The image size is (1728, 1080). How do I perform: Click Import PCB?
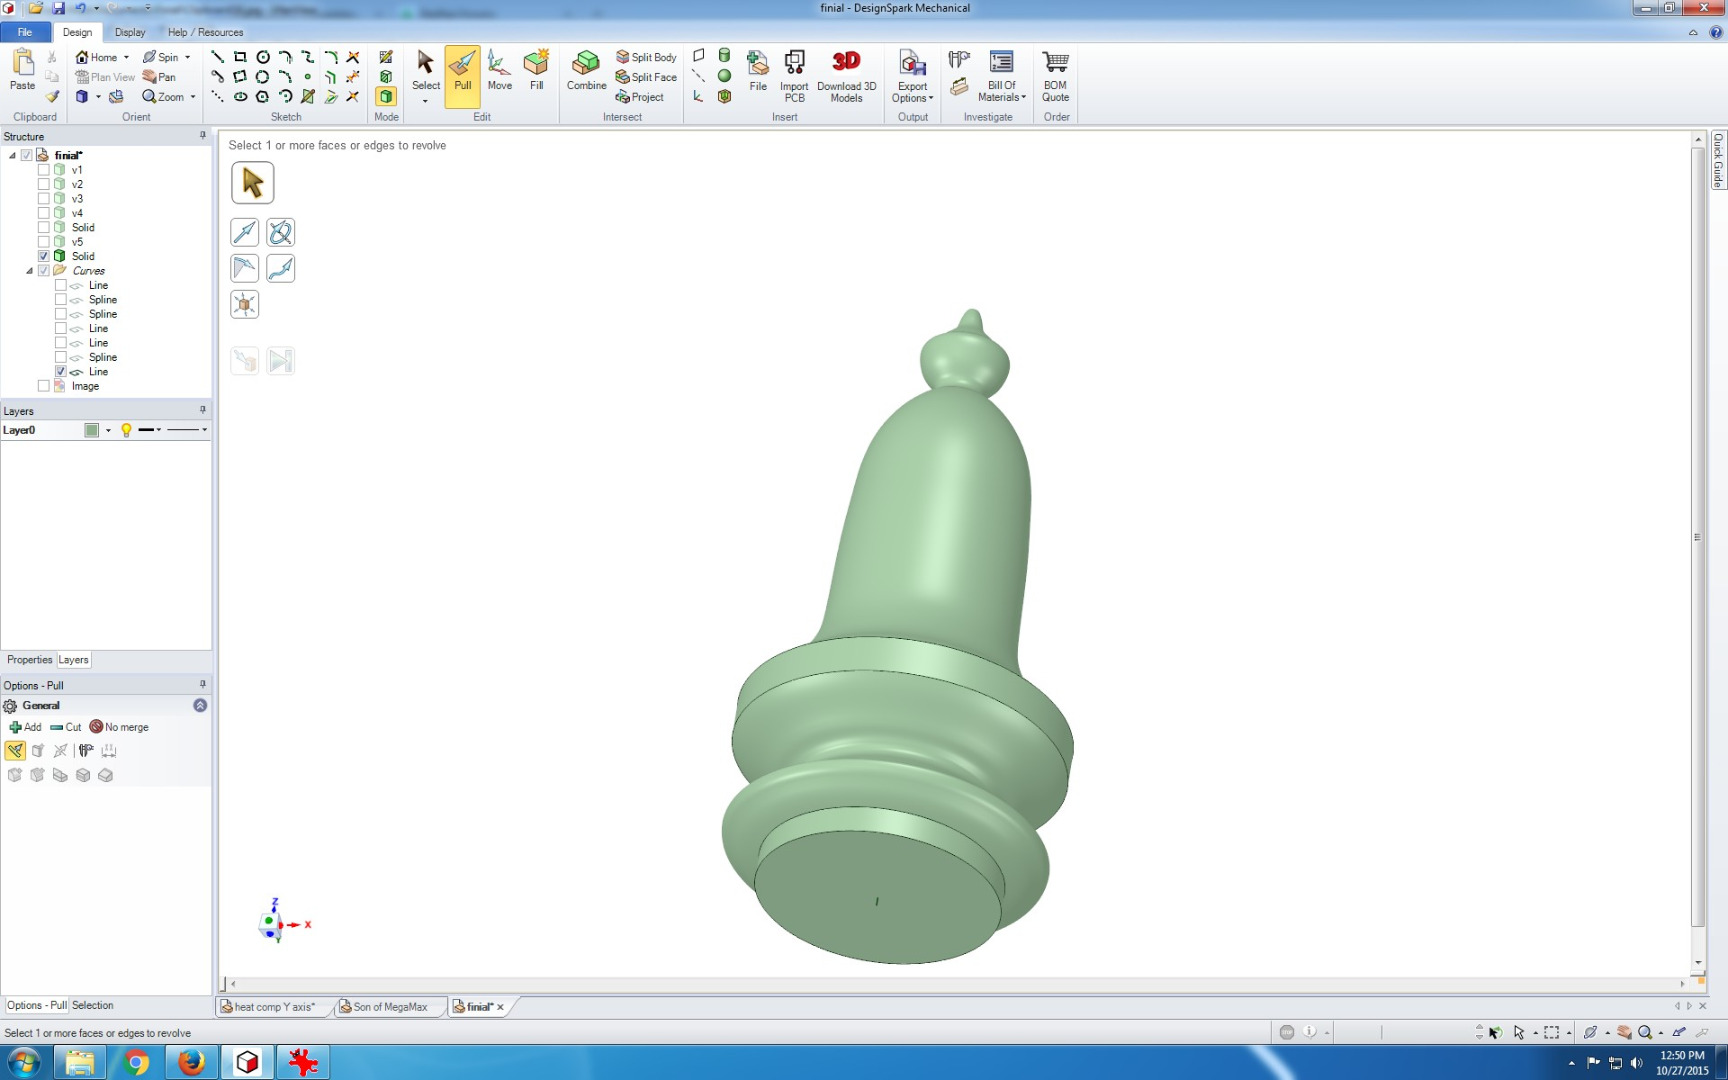coord(794,76)
